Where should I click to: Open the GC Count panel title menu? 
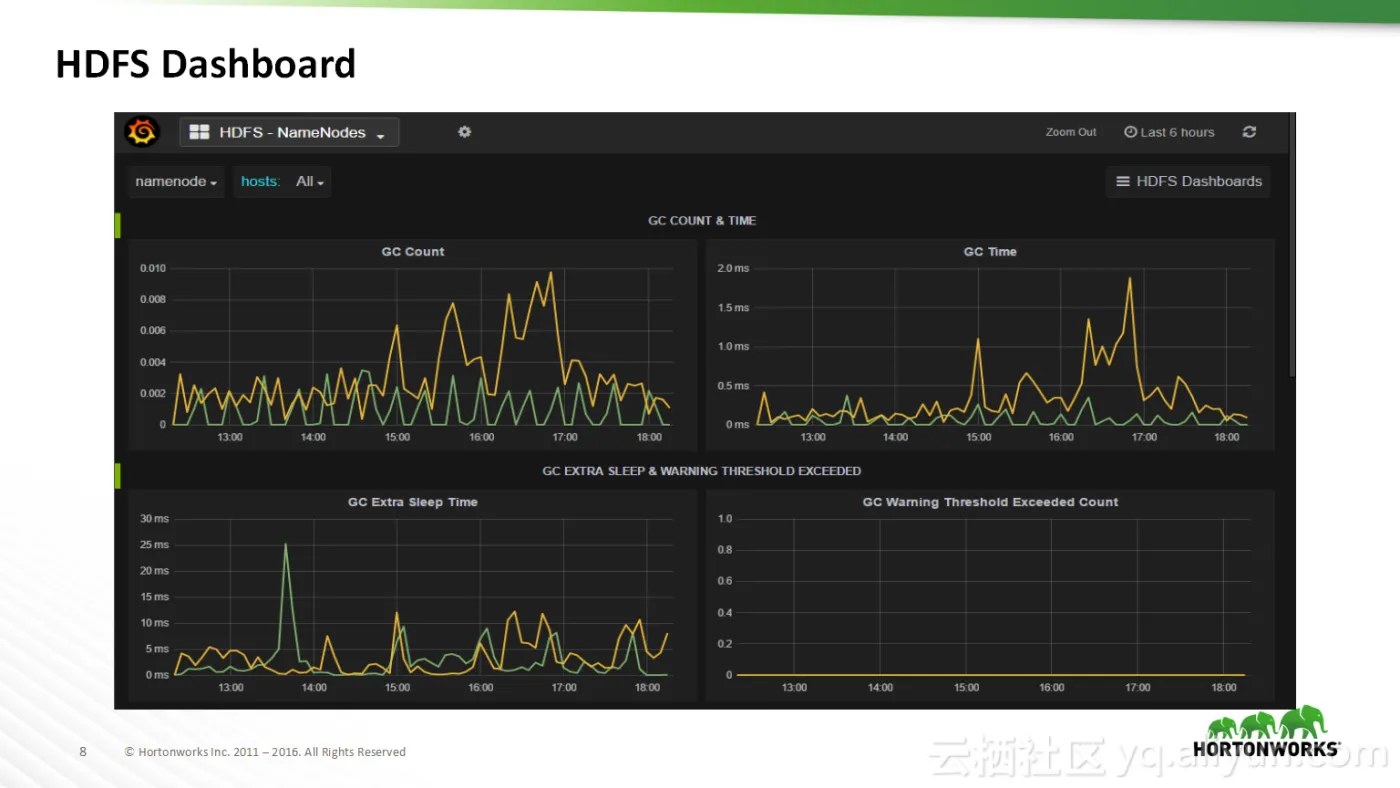coord(413,251)
